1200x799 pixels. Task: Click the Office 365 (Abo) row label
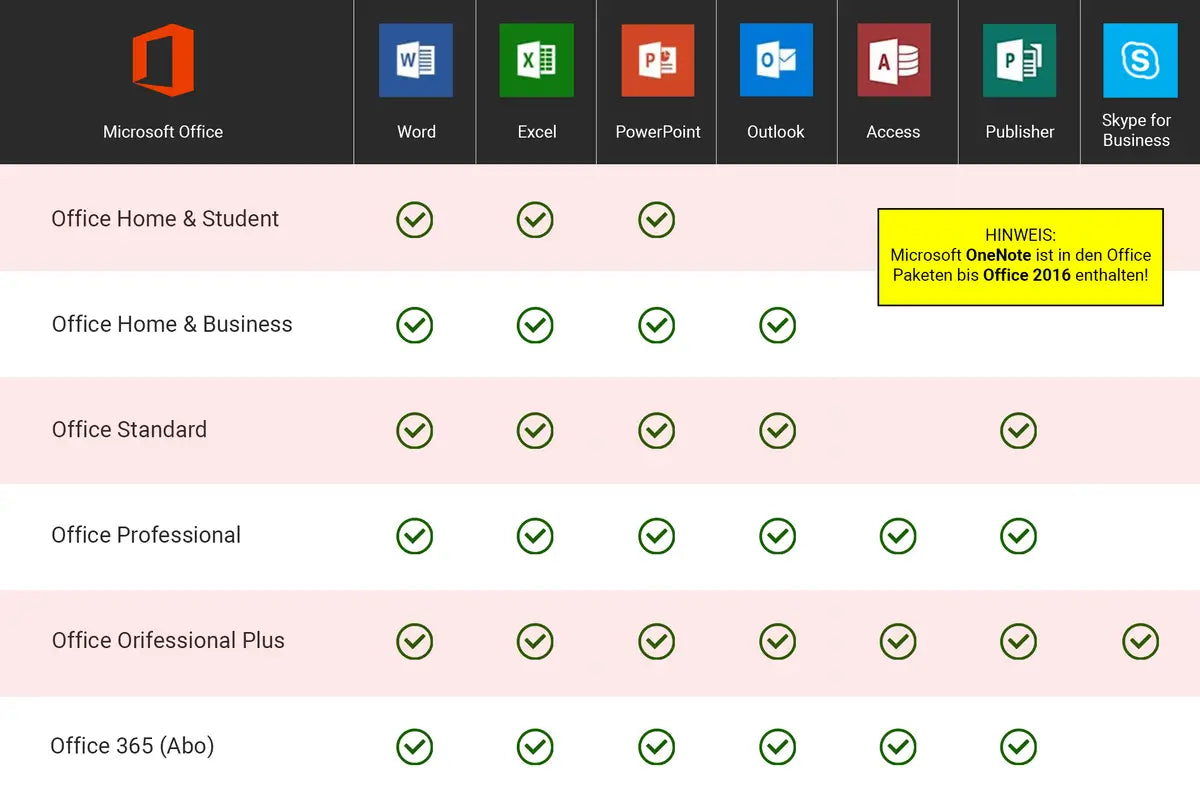coord(132,746)
